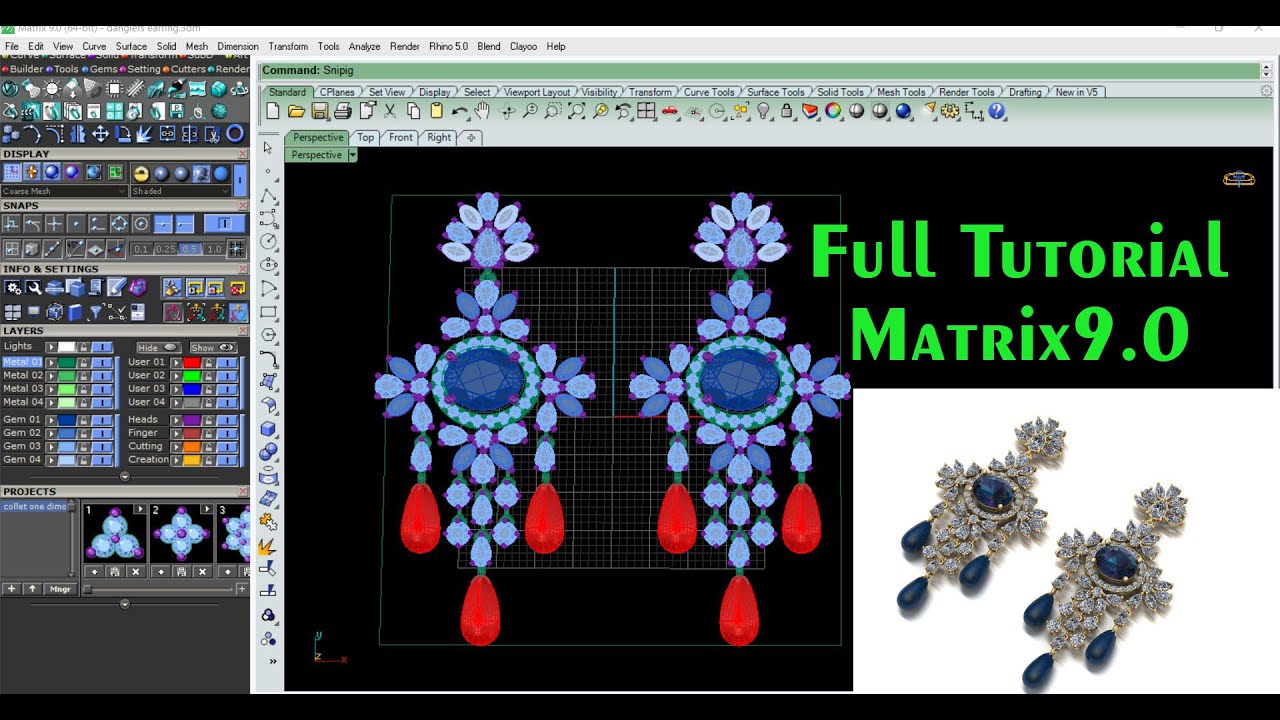Open the Coarse Mesh dropdown
1280x720 pixels.
tap(65, 191)
